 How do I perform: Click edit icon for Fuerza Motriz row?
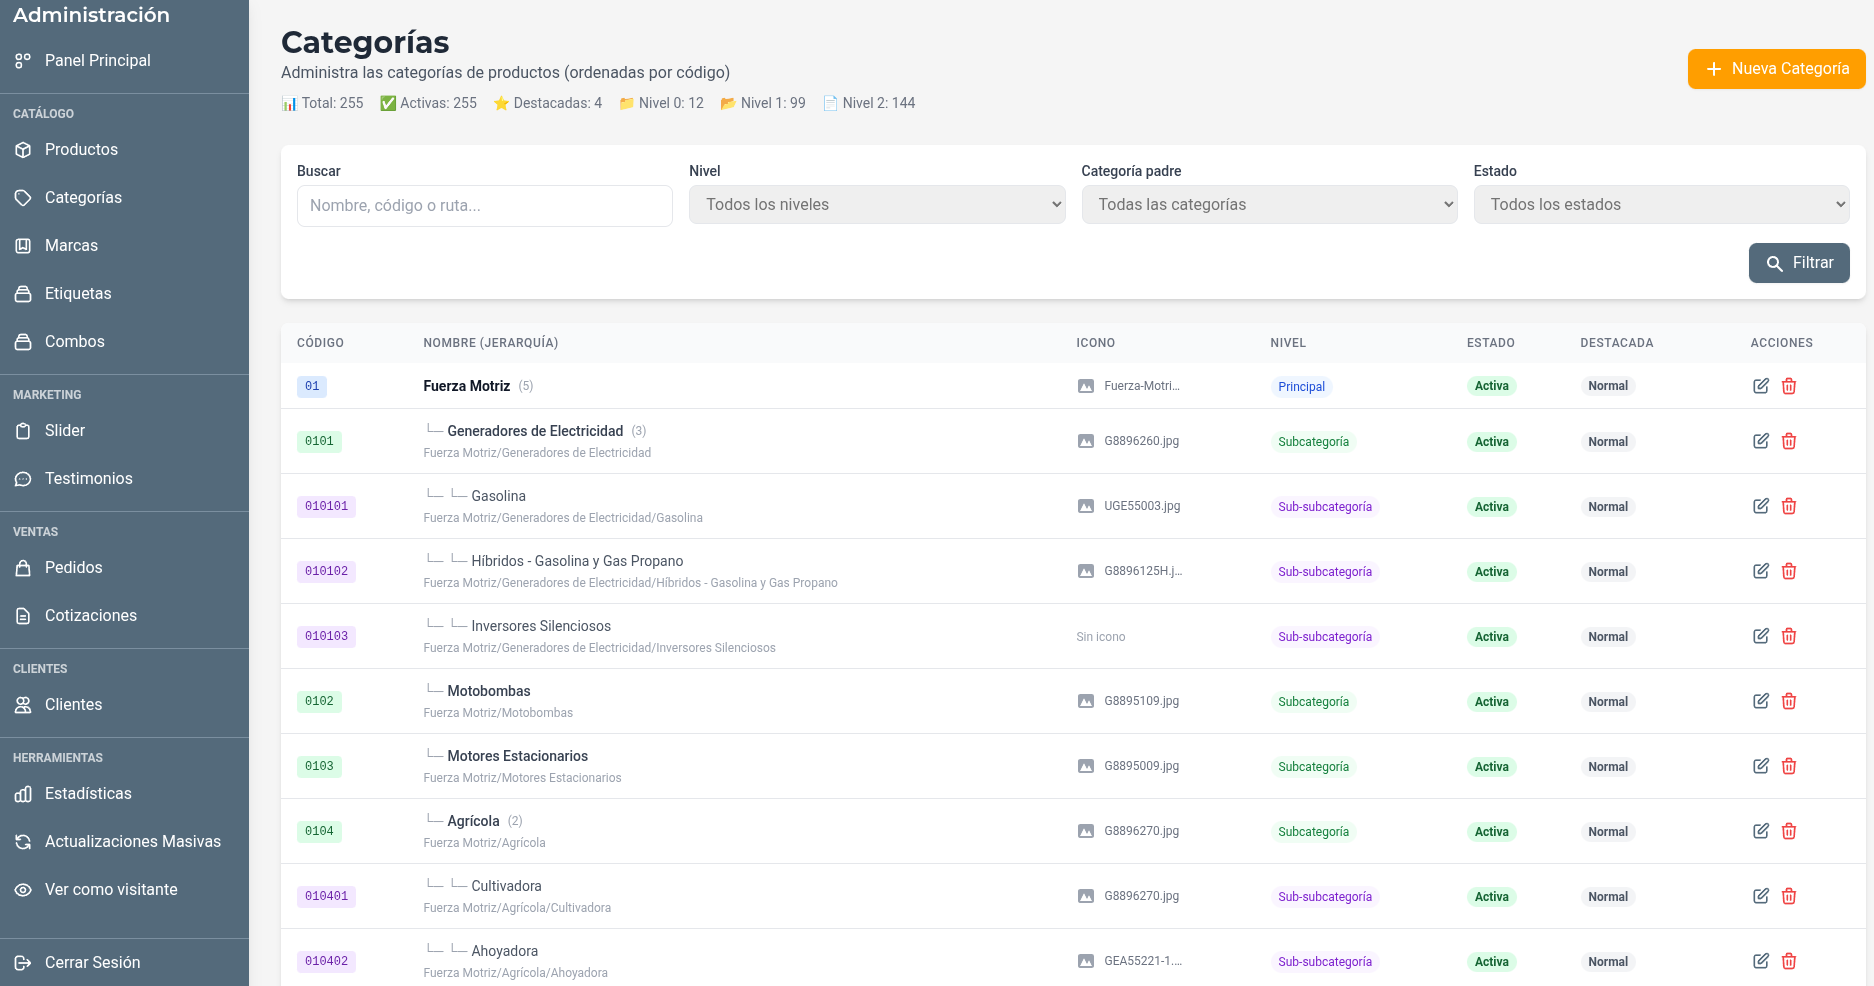click(x=1760, y=386)
